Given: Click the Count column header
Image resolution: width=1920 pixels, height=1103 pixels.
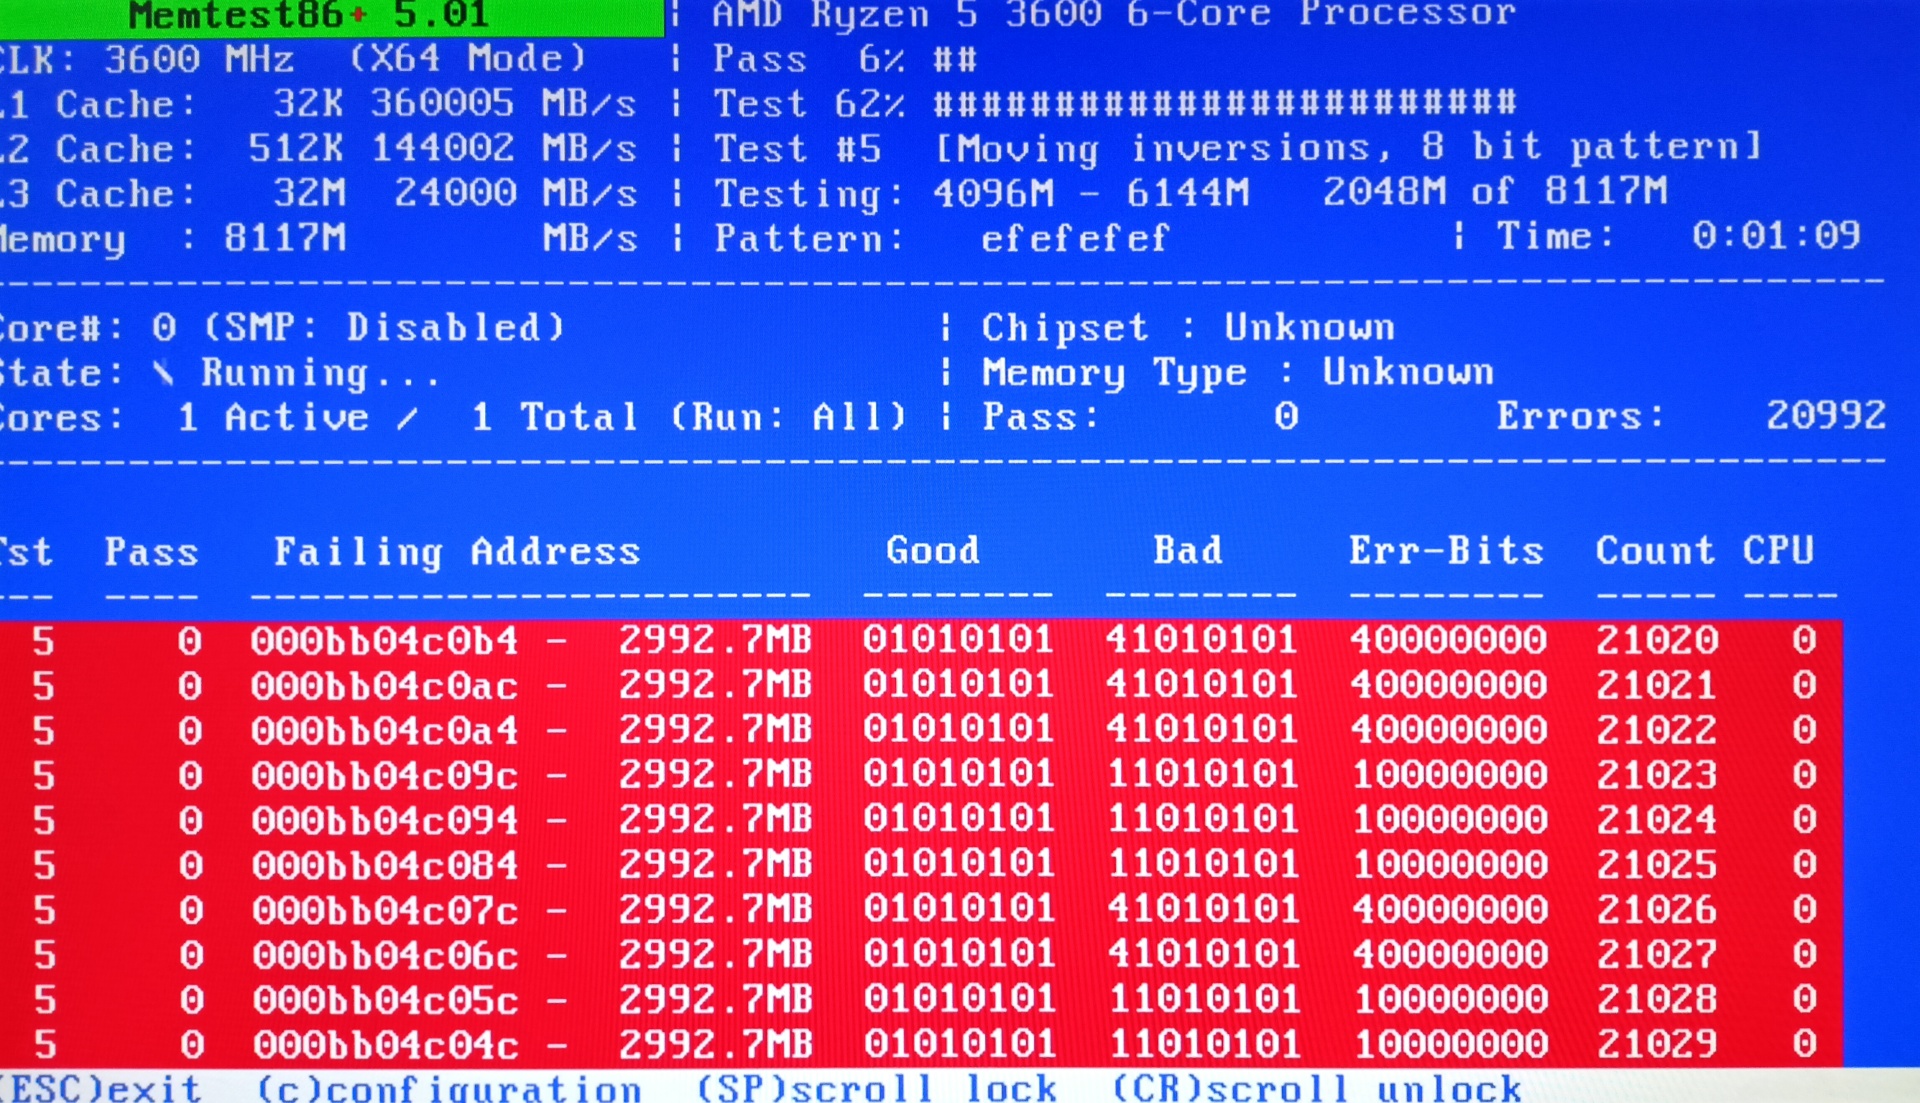Looking at the screenshot, I should coord(1656,550).
